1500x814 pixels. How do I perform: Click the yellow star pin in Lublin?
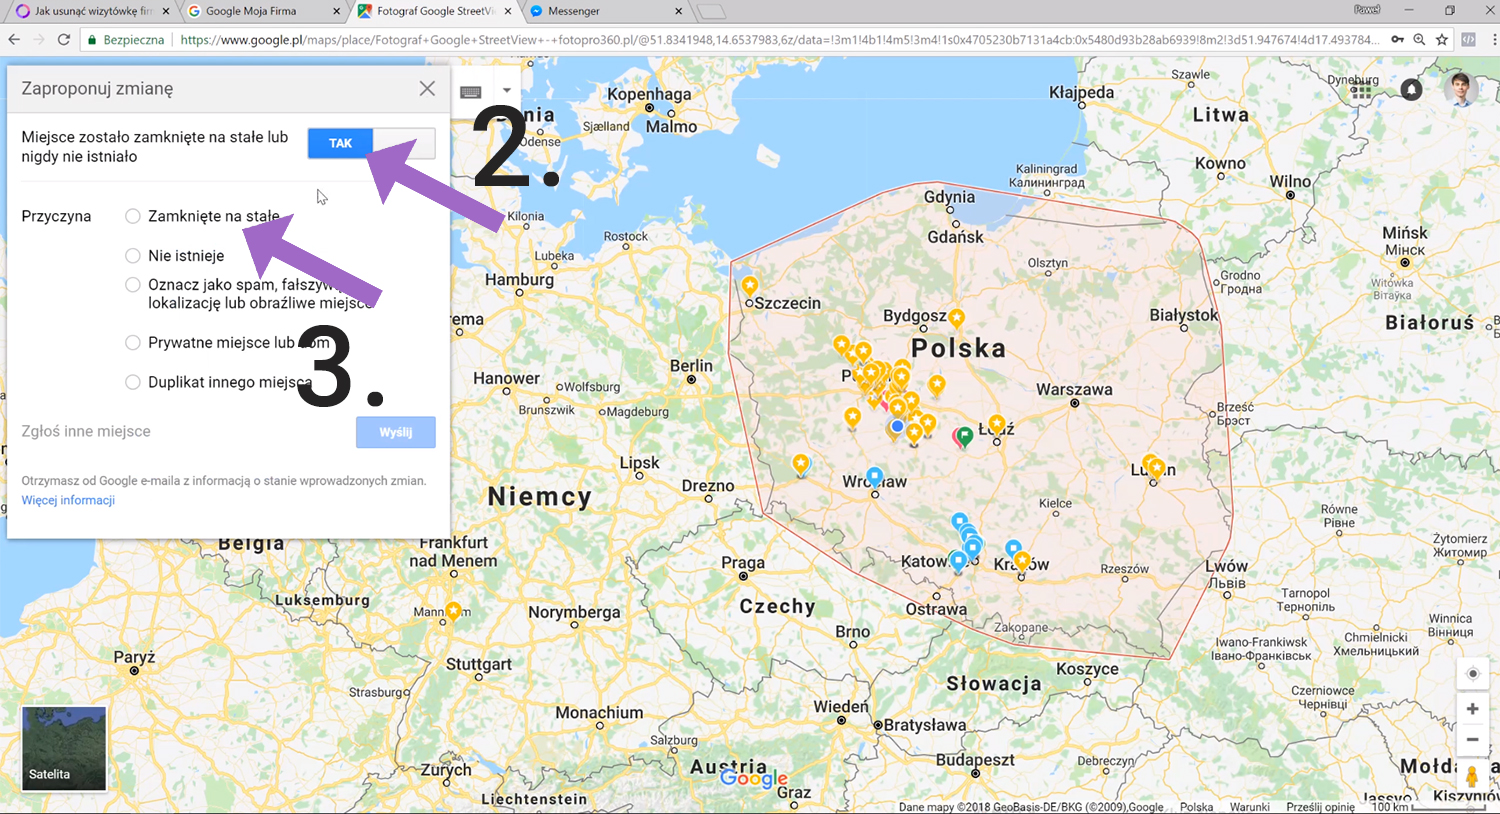[1157, 468]
